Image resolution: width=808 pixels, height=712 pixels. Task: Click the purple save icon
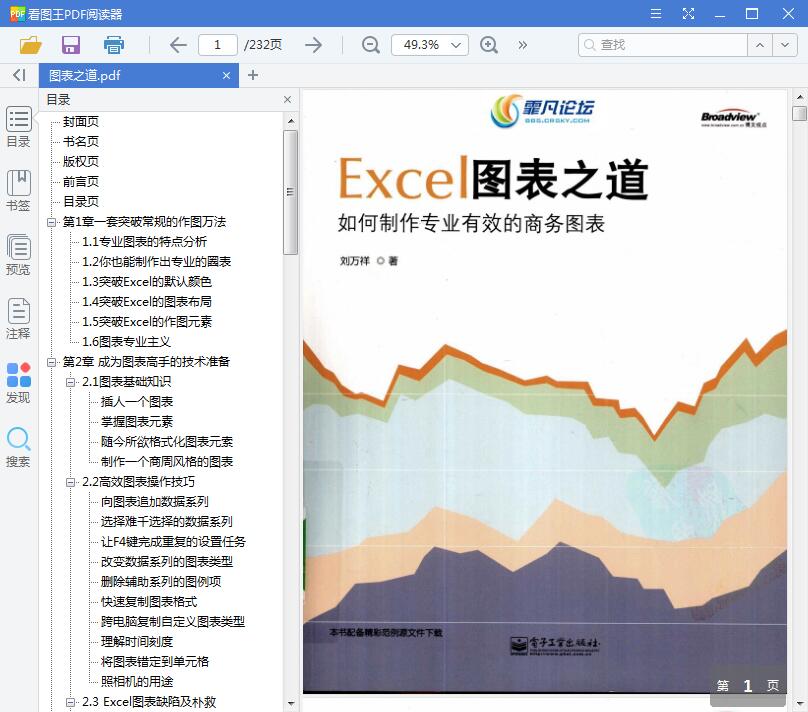pyautogui.click(x=71, y=45)
